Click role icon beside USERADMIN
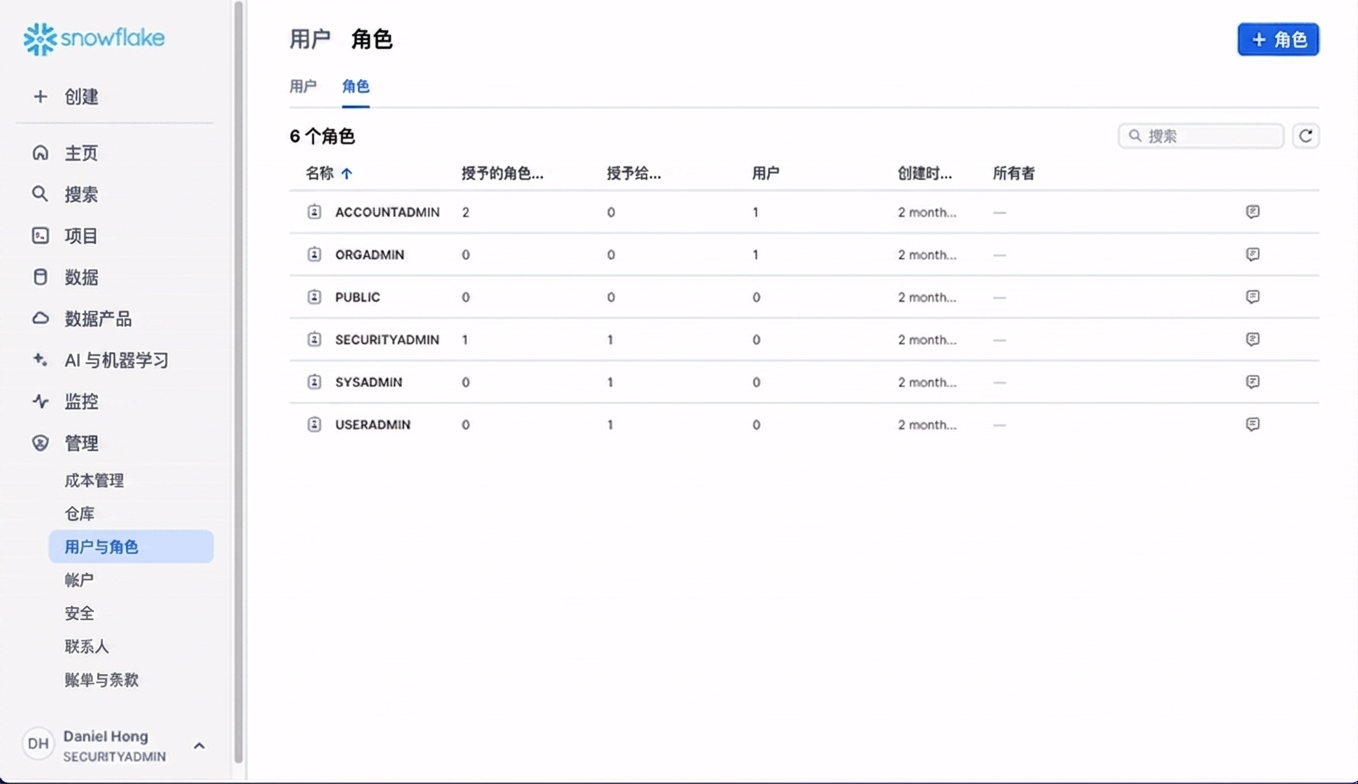Image resolution: width=1358 pixels, height=784 pixels. pos(314,425)
